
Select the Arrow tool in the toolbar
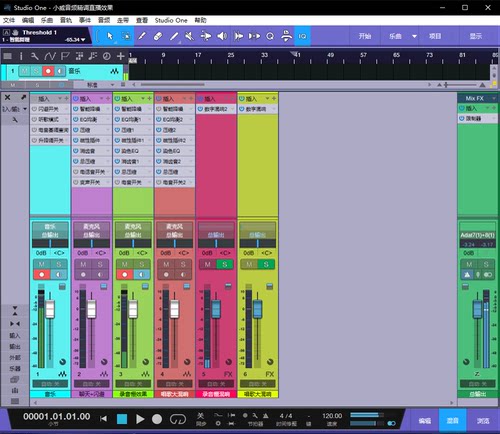pyautogui.click(x=110, y=36)
